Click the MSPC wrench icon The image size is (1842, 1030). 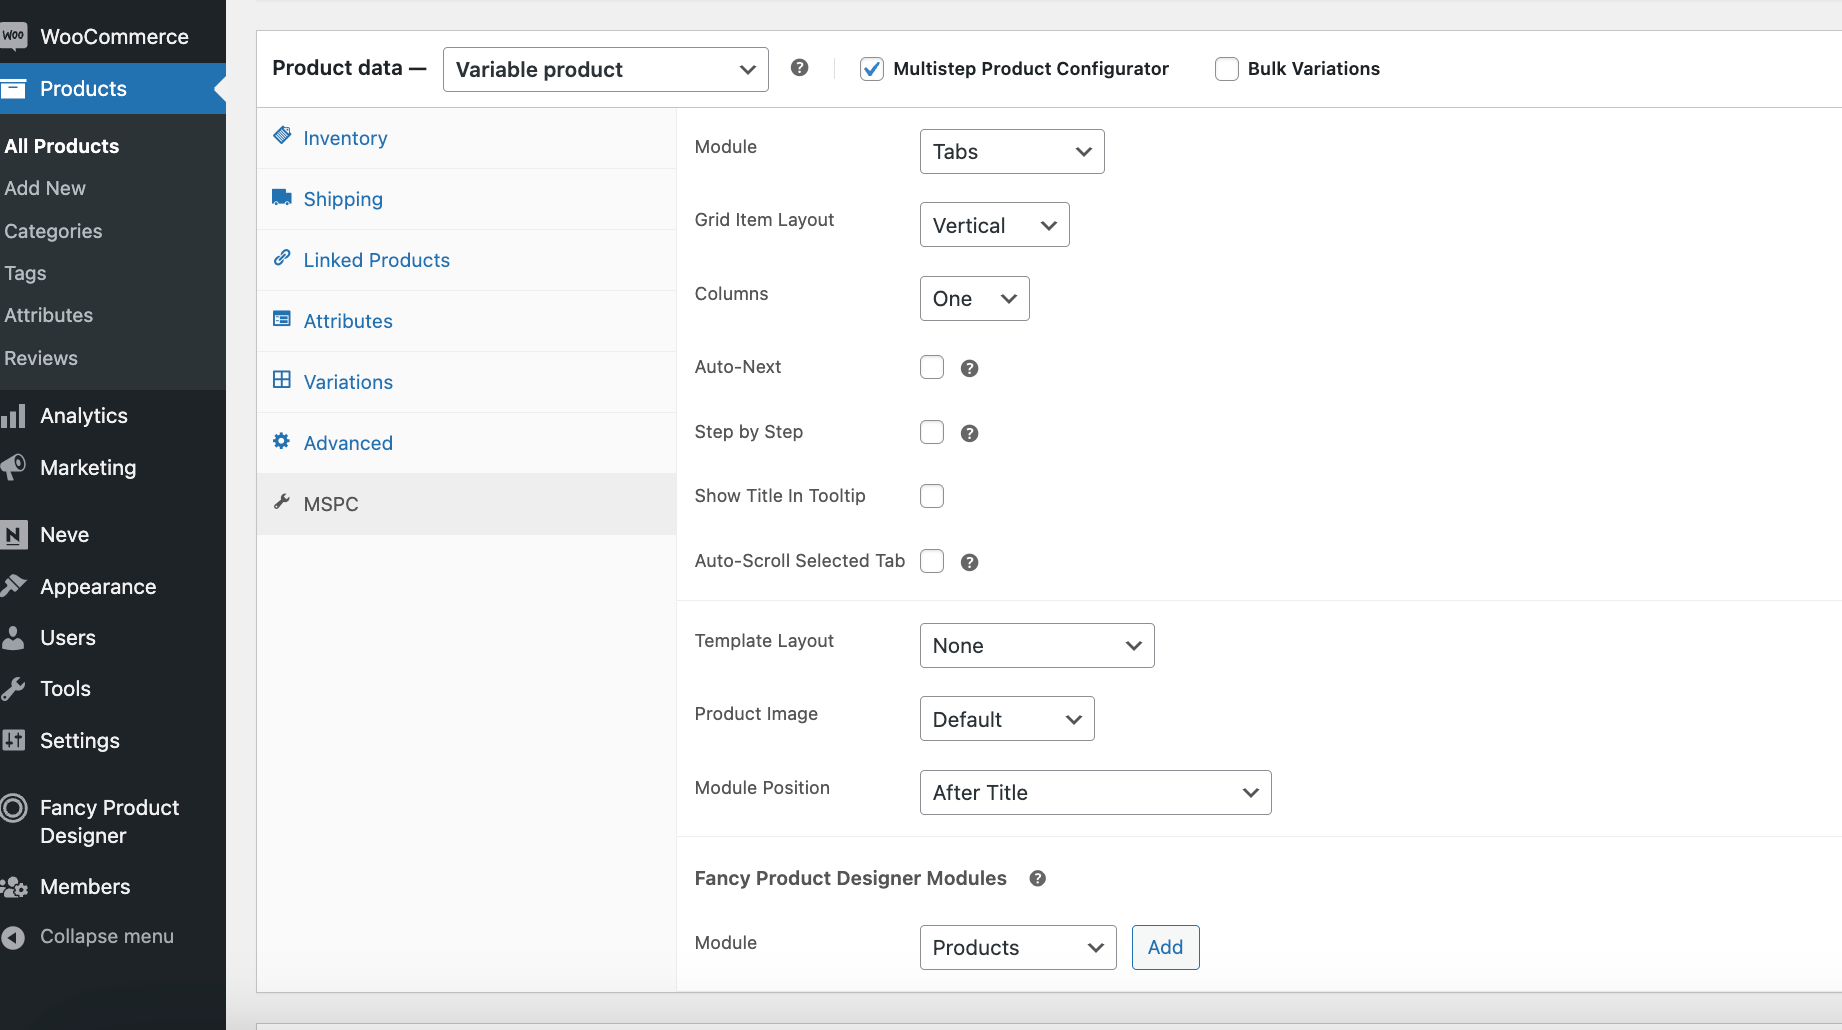[282, 502]
